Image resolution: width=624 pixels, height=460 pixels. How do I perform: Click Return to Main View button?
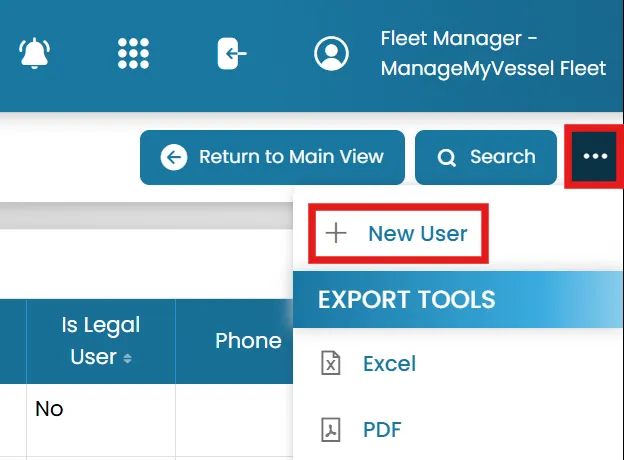pos(272,157)
